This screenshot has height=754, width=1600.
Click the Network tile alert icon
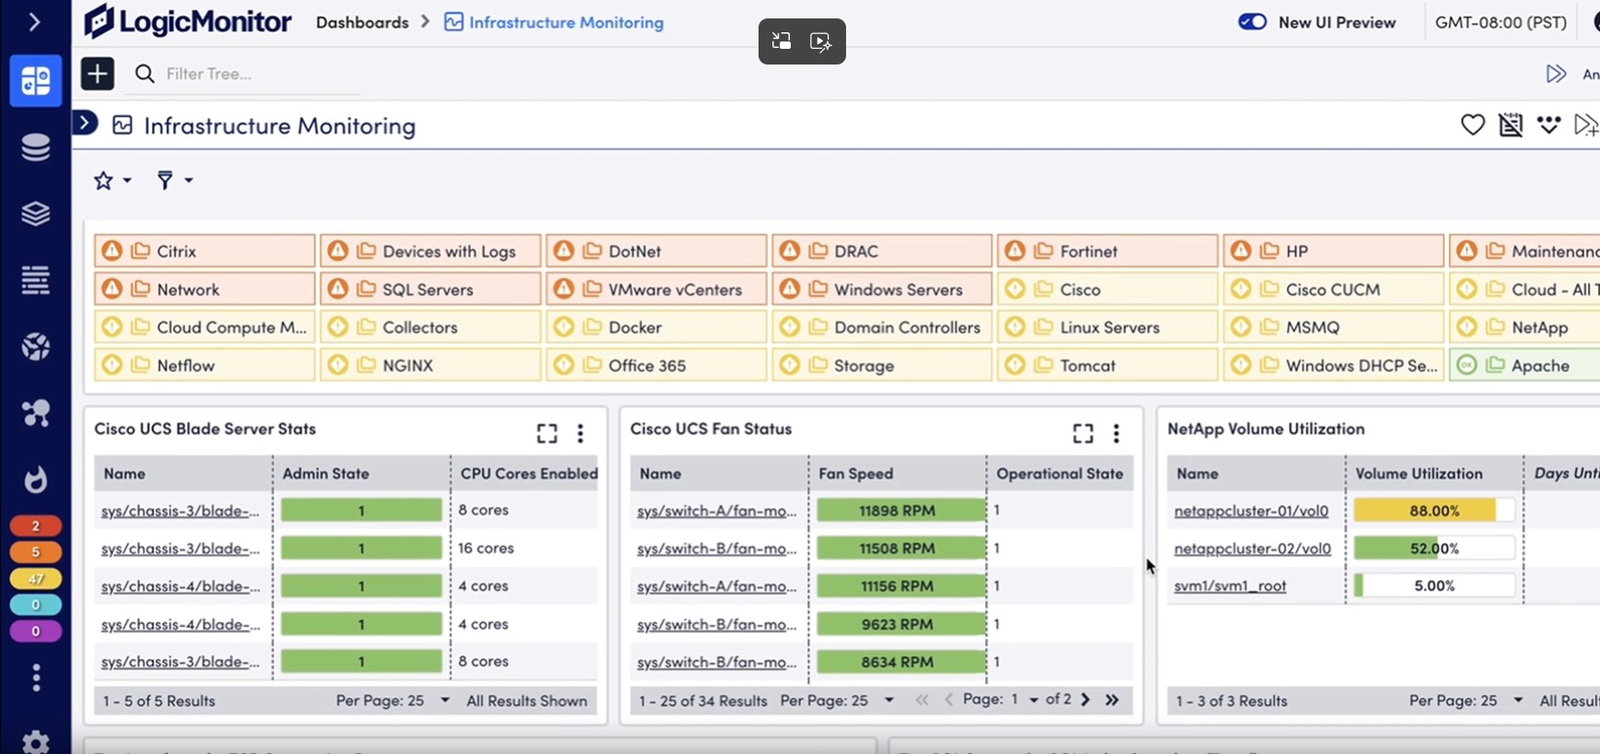112,289
